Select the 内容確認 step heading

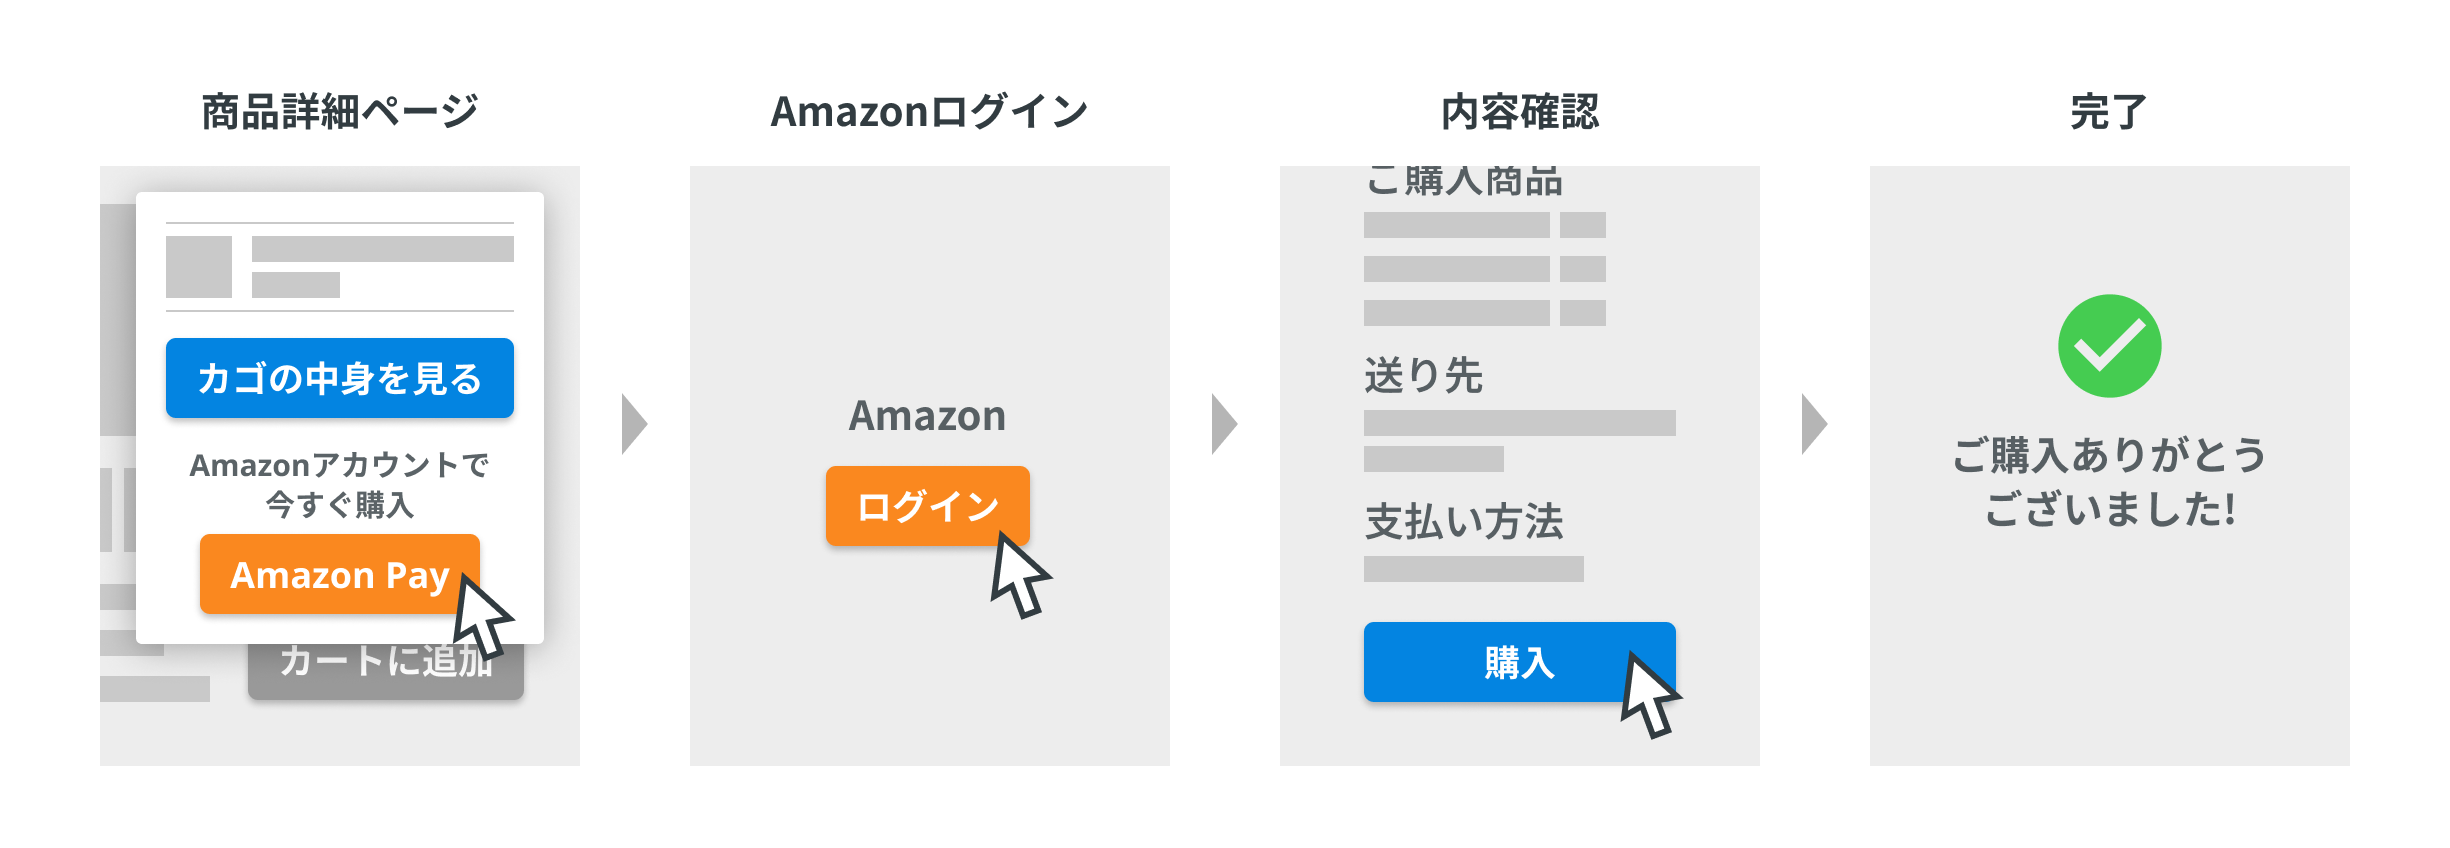[x=1520, y=112]
